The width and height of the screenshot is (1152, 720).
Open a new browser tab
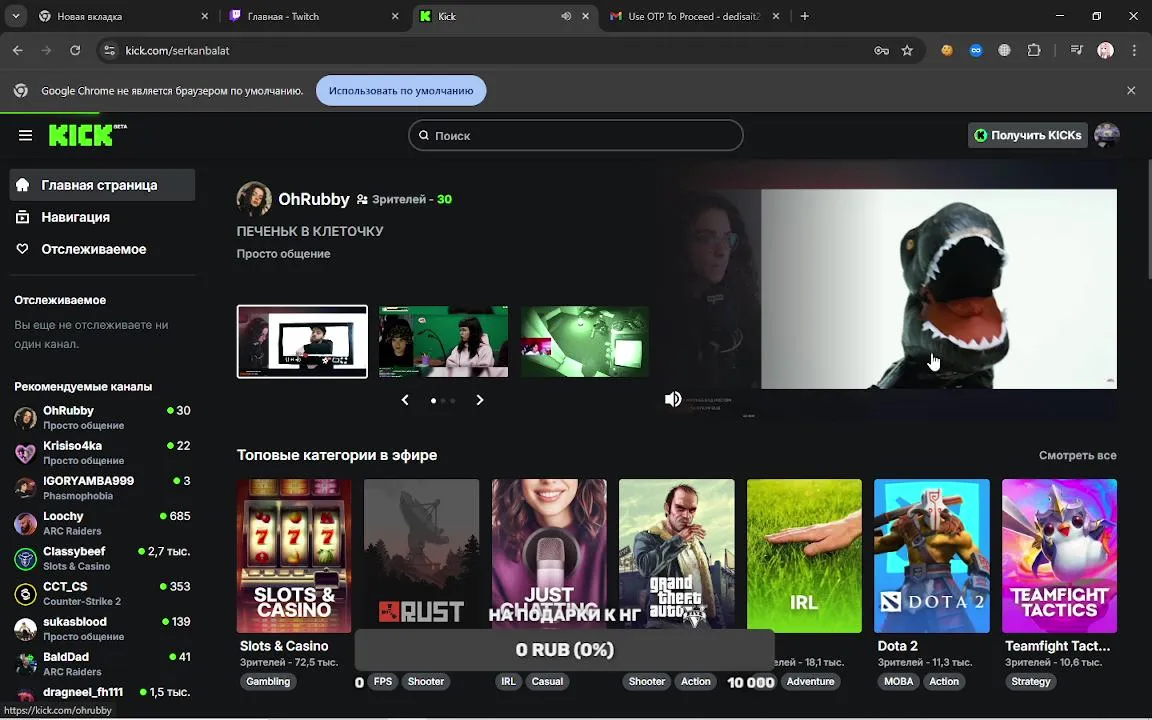tap(804, 16)
